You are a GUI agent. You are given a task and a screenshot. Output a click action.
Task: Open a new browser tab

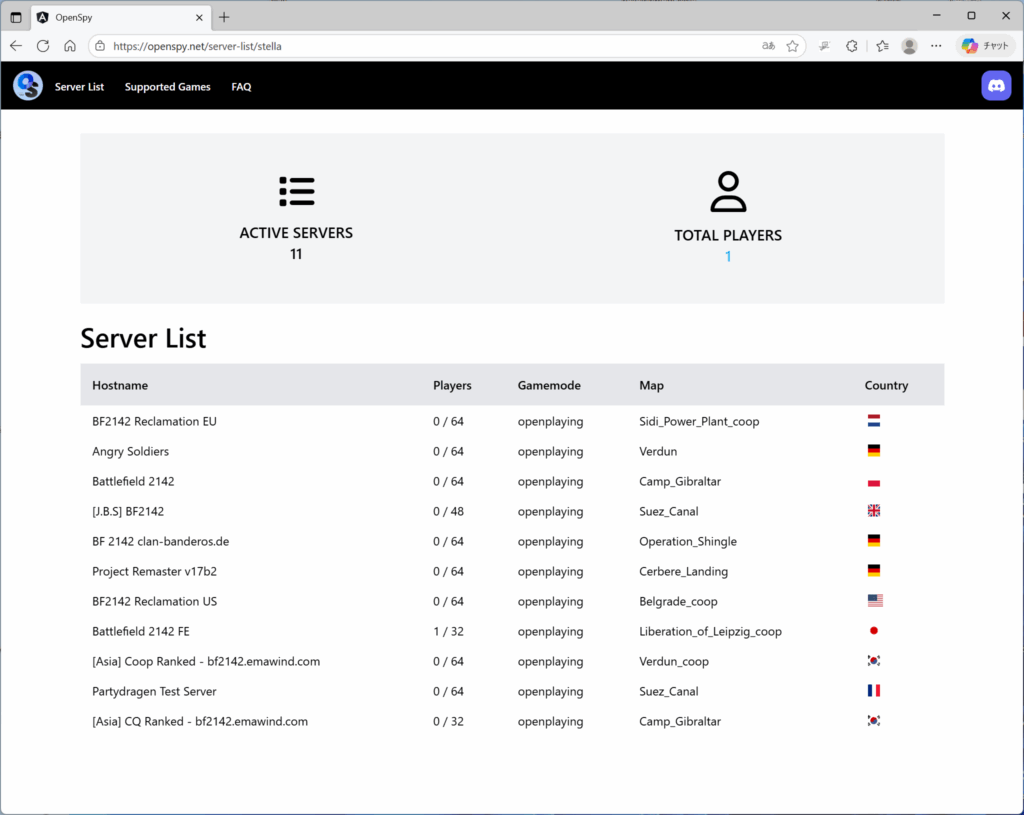[224, 17]
